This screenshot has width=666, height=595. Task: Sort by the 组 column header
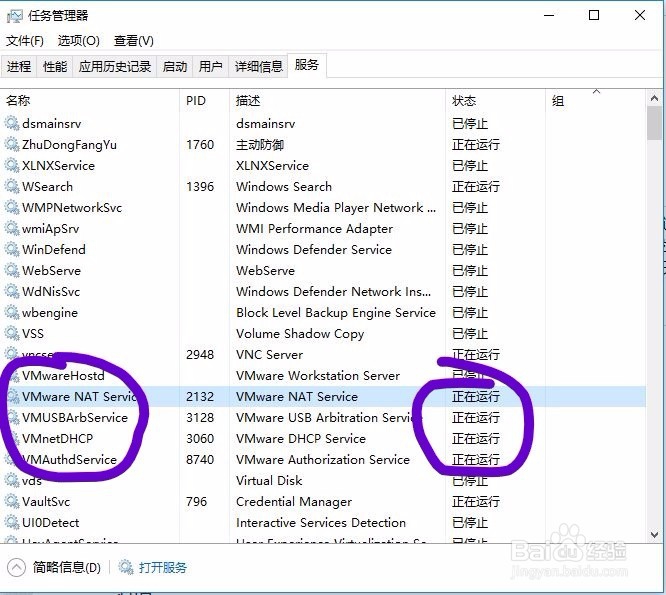point(595,101)
